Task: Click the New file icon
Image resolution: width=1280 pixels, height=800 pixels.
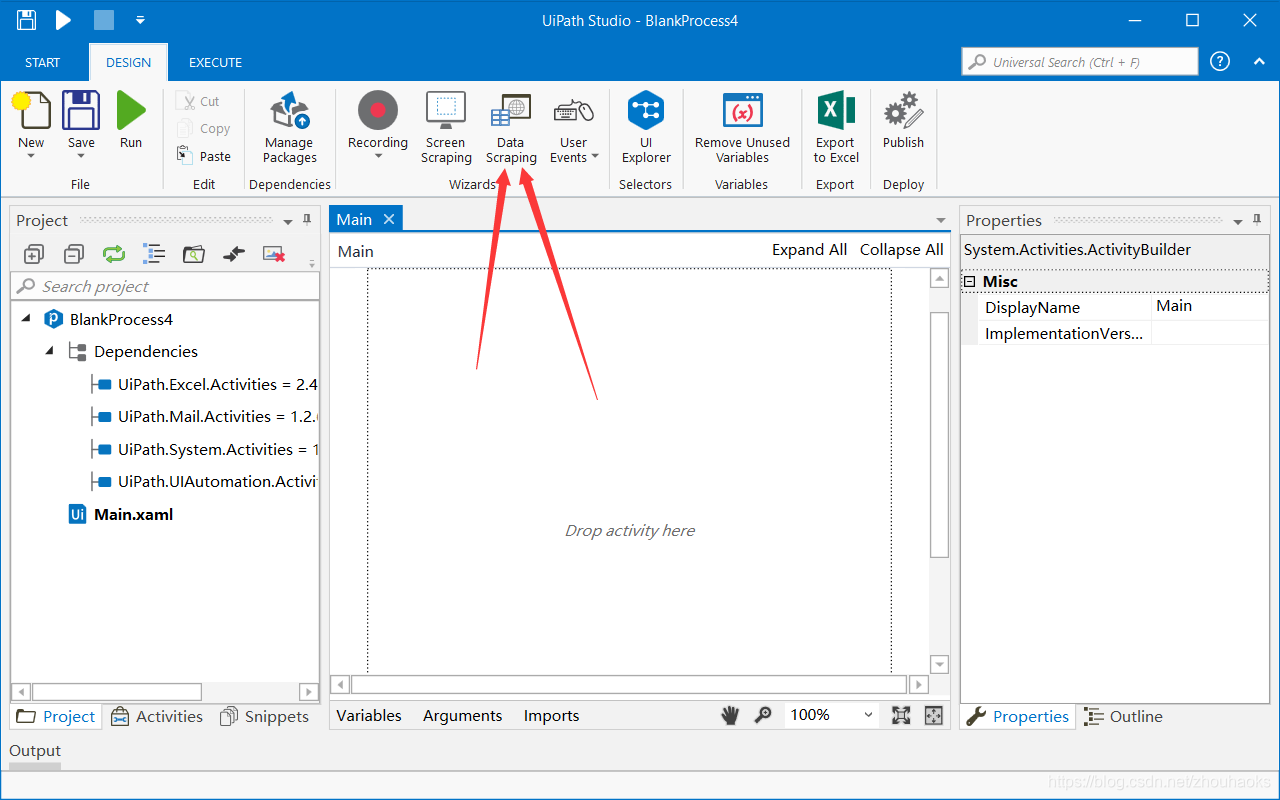Action: coord(31,110)
